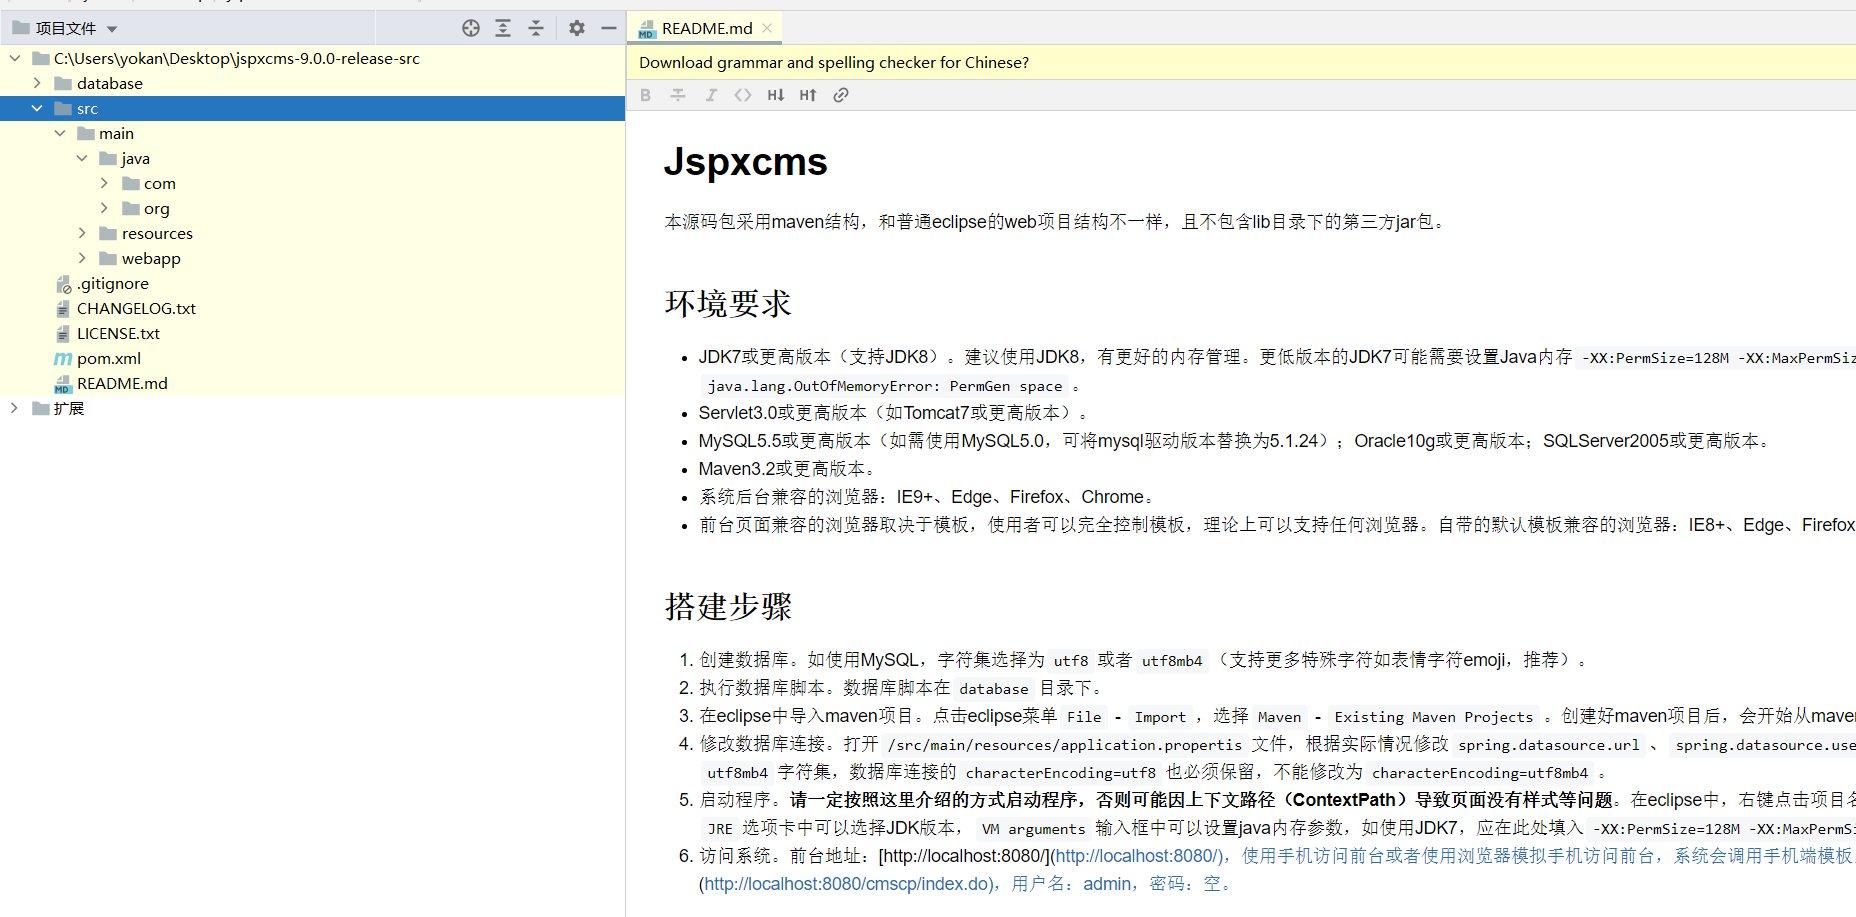1856x917 pixels.
Task: Hide the project tool window with minus icon
Action: click(x=609, y=28)
